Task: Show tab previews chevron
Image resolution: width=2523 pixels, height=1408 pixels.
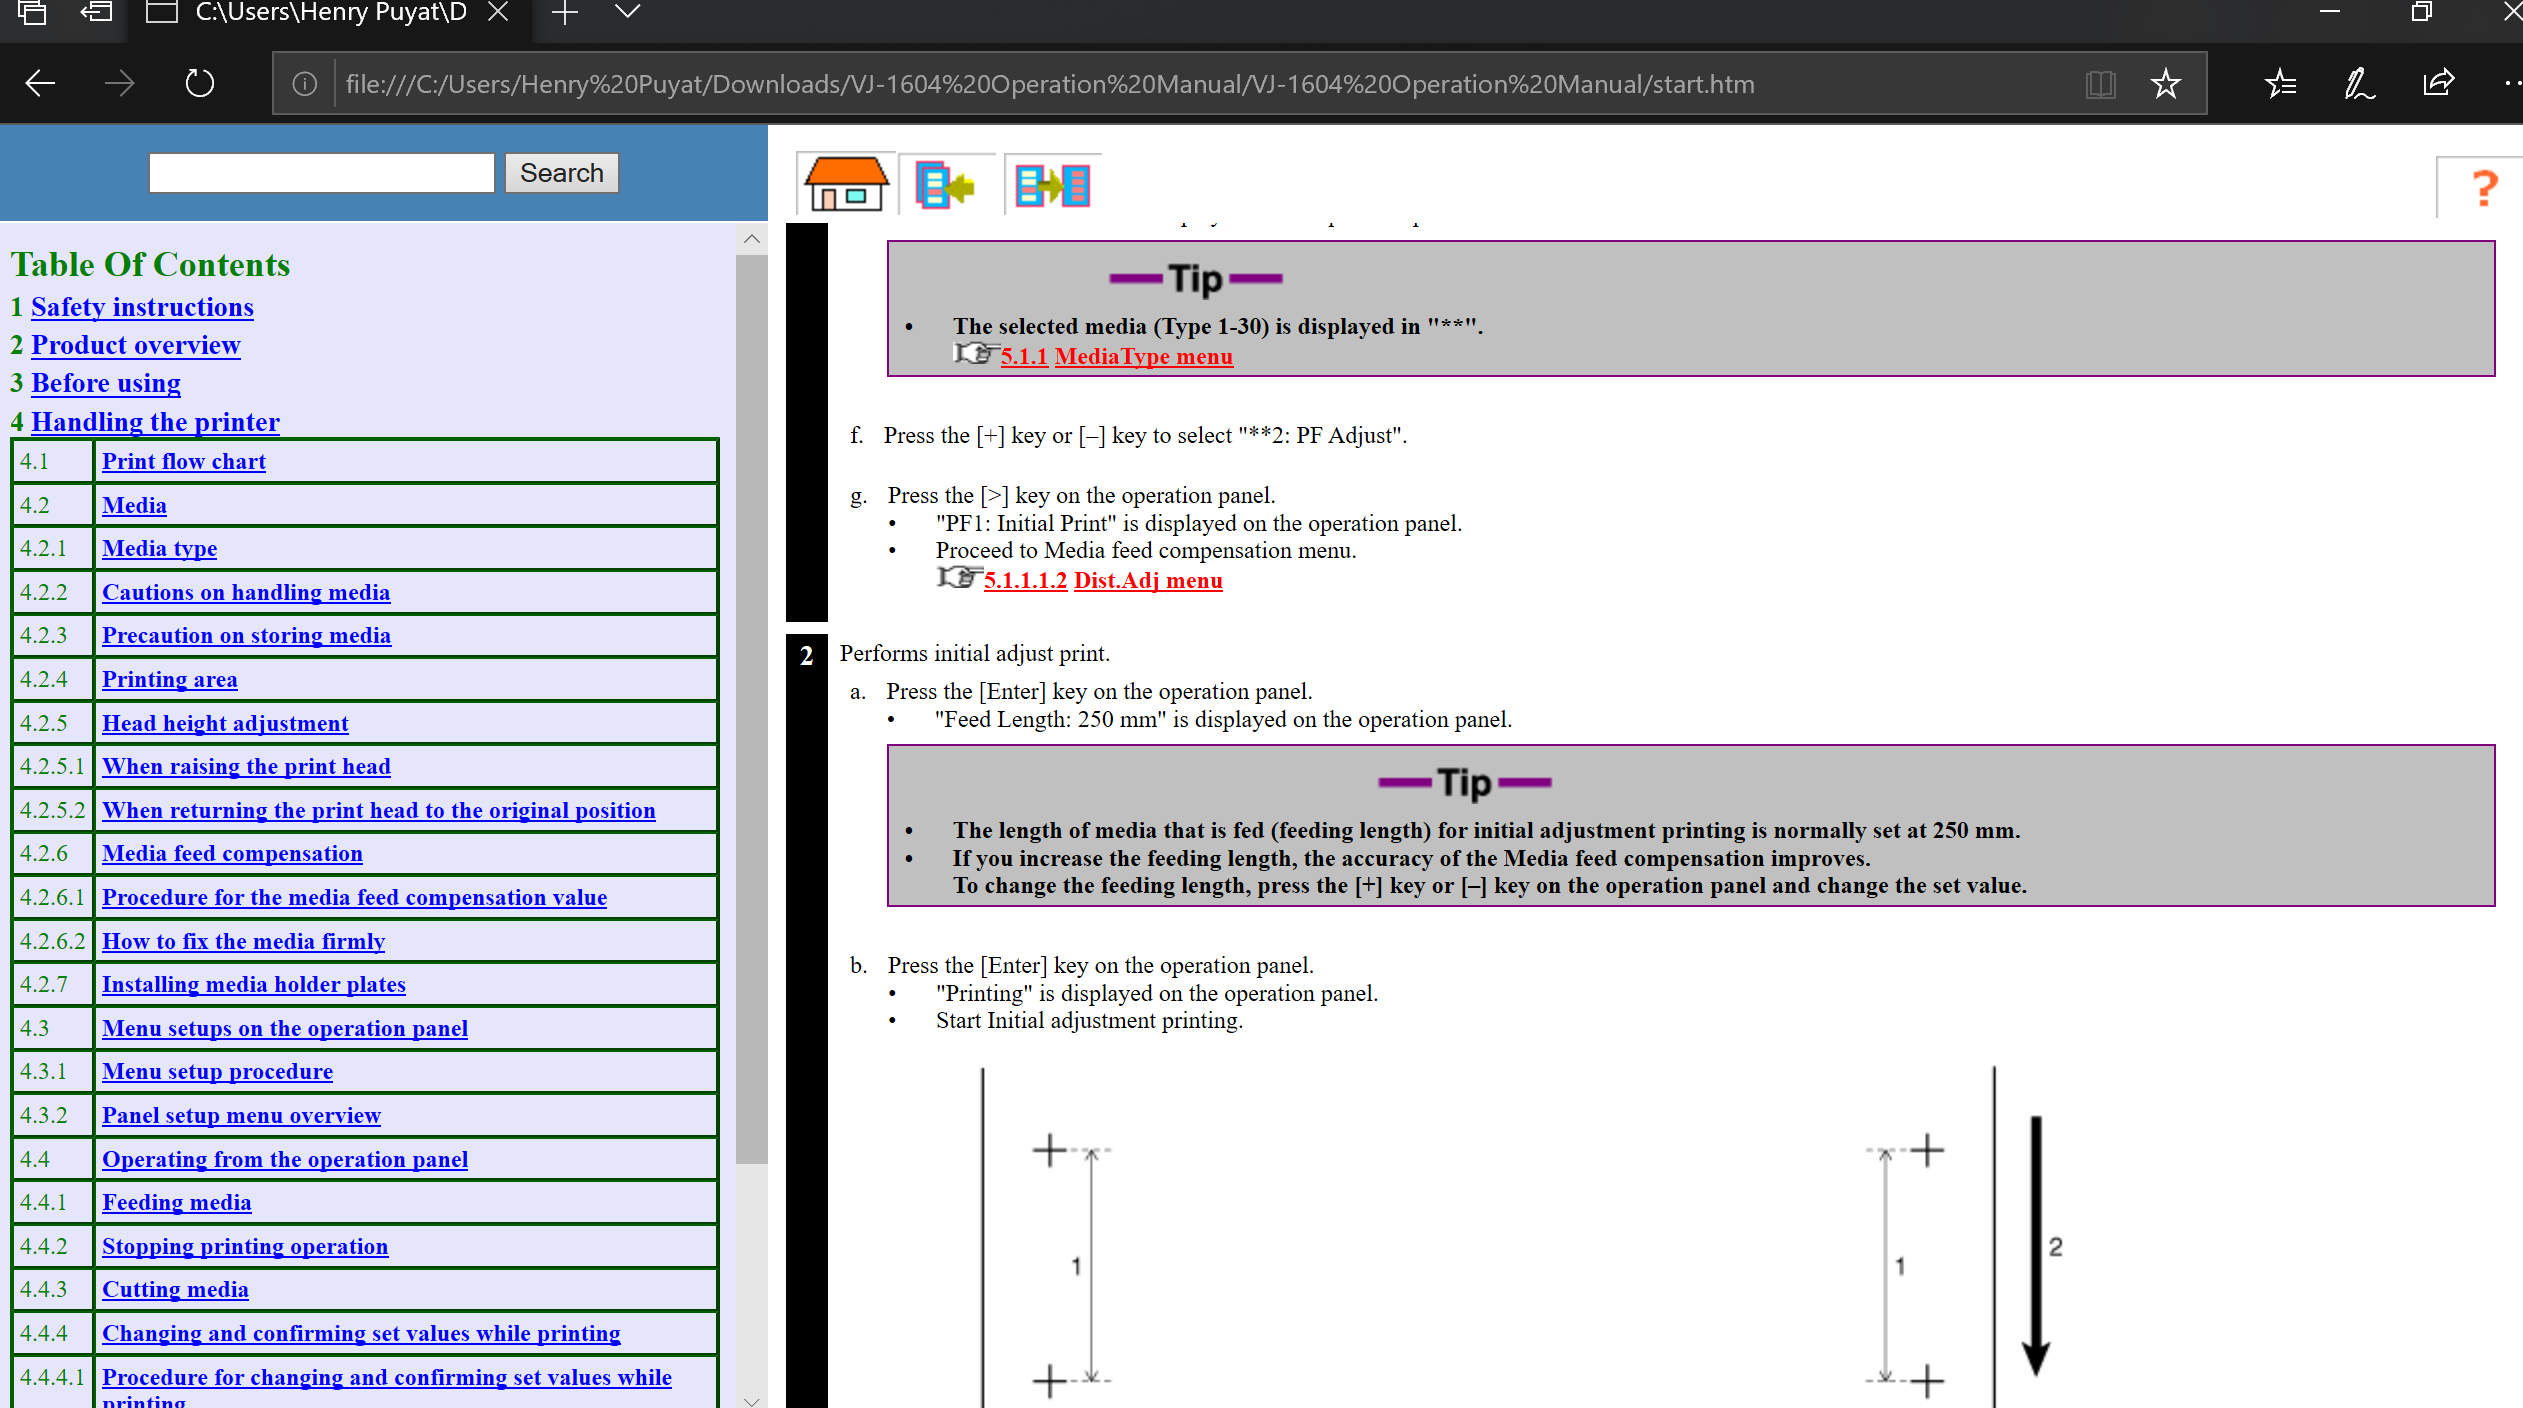Action: tap(628, 12)
